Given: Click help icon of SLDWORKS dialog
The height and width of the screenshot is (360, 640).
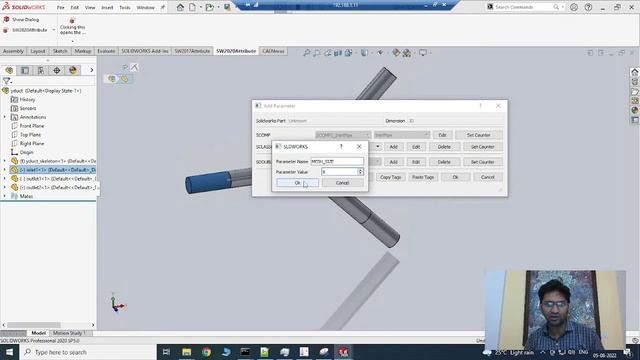Looking at the screenshot, I should click(341, 147).
